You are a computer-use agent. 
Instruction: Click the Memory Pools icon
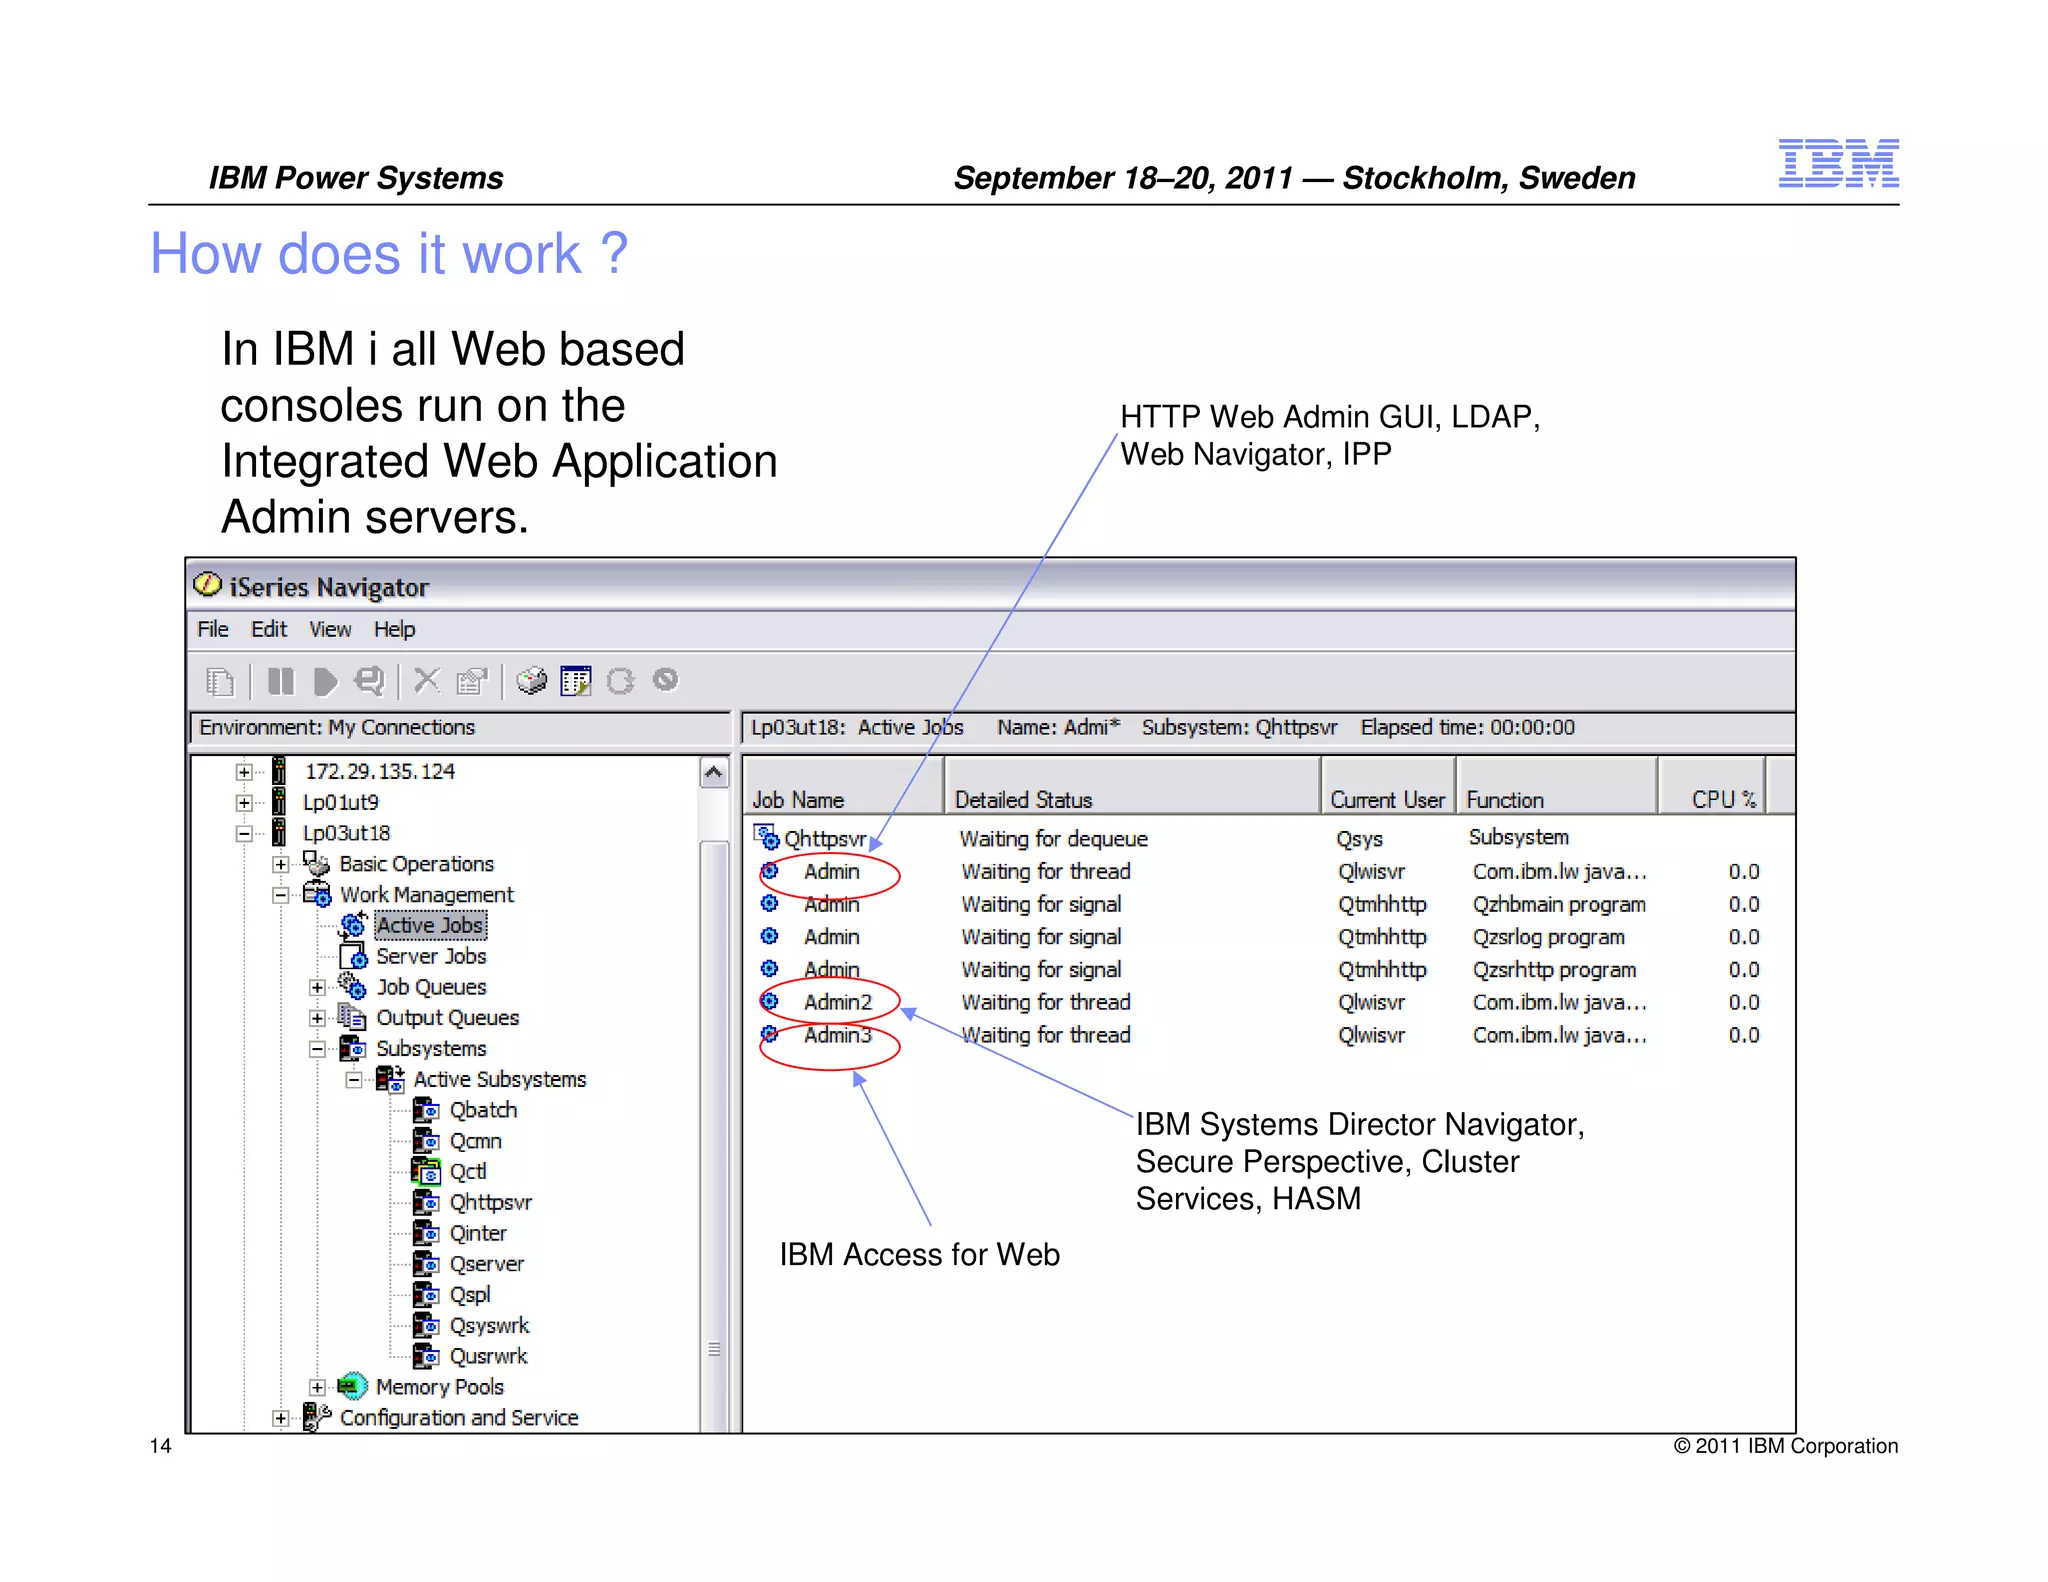pyautogui.click(x=353, y=1386)
